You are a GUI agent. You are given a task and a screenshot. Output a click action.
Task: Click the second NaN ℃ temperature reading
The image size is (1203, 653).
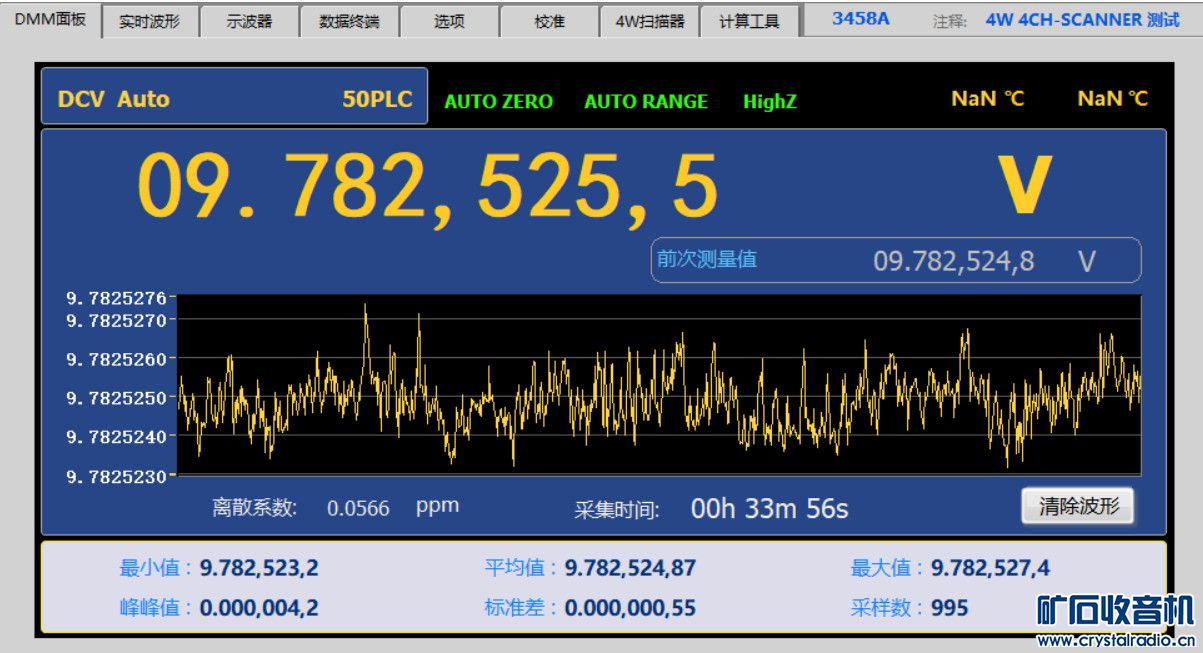click(x=1113, y=98)
